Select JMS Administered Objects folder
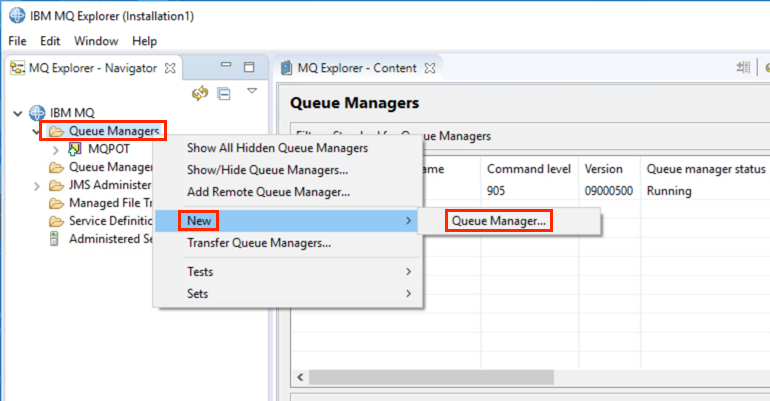The image size is (770, 401). click(x=110, y=185)
